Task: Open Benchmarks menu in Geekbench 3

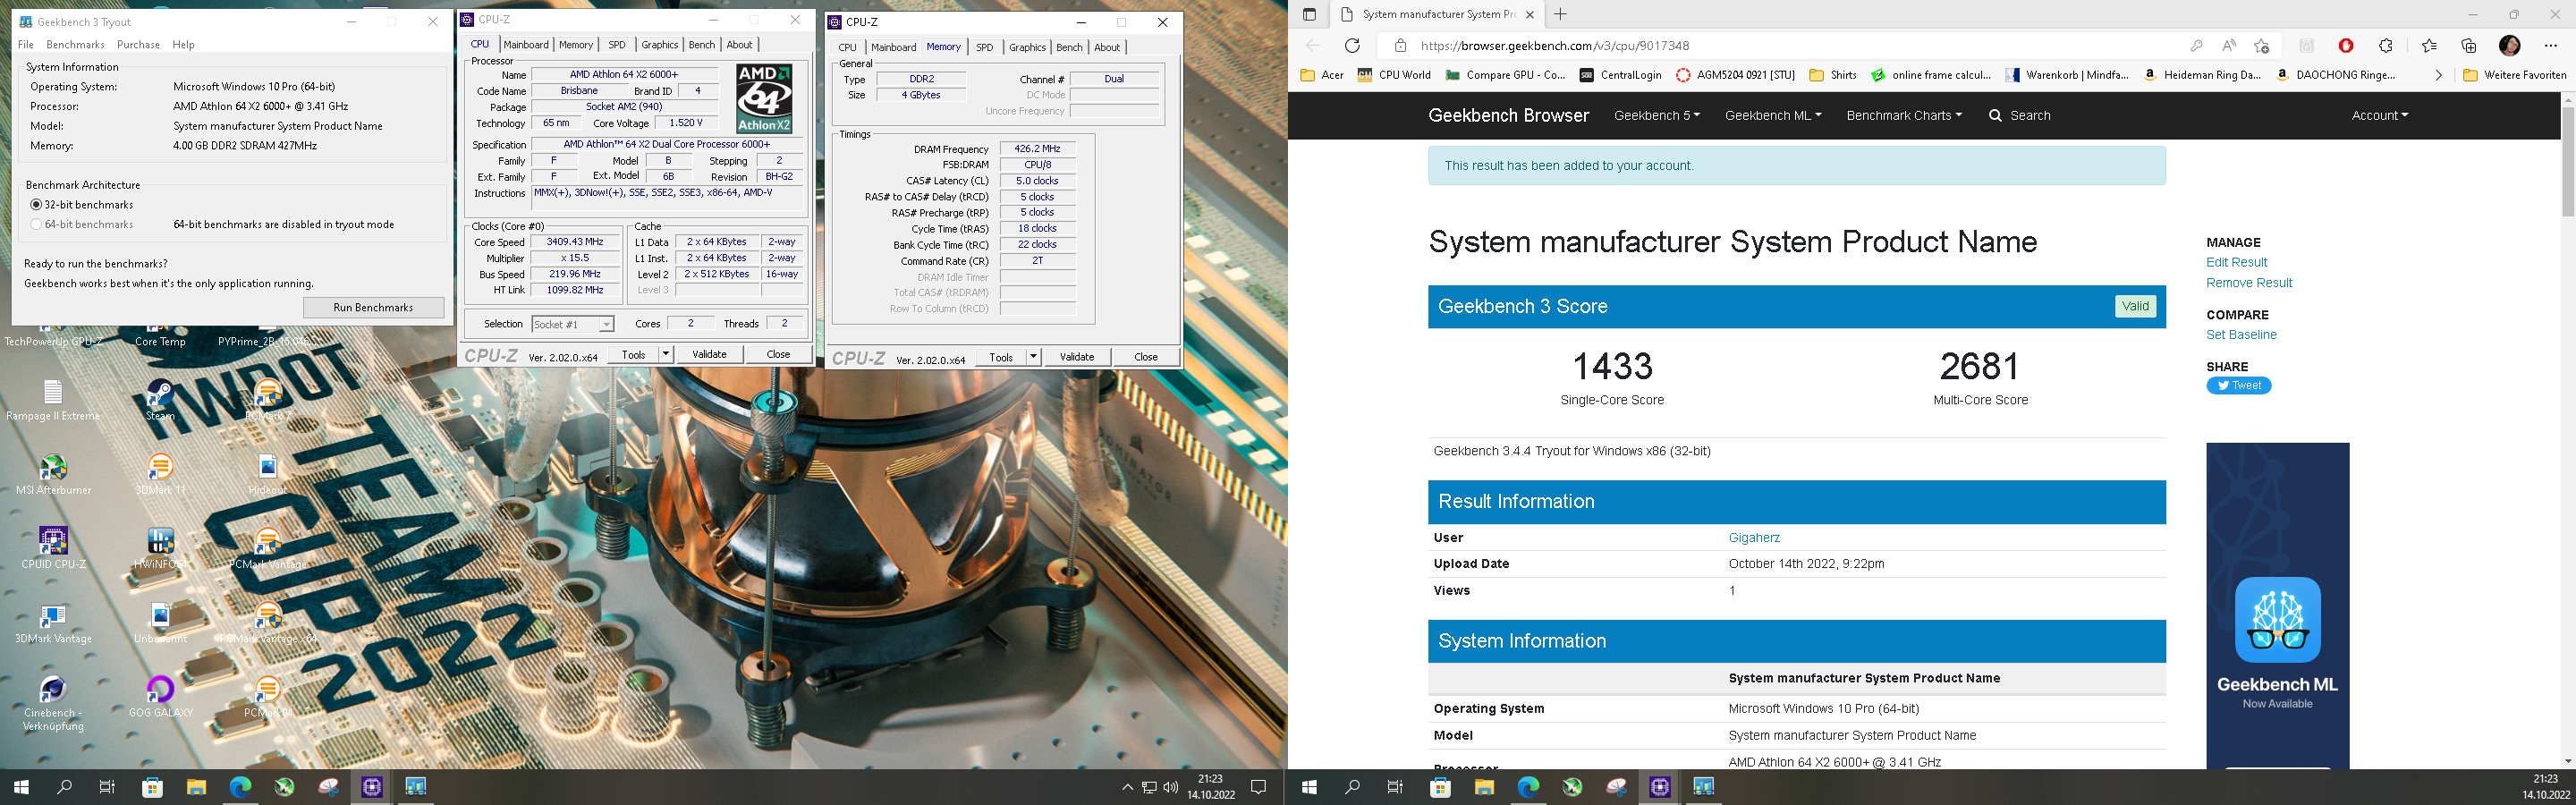Action: coord(75,44)
